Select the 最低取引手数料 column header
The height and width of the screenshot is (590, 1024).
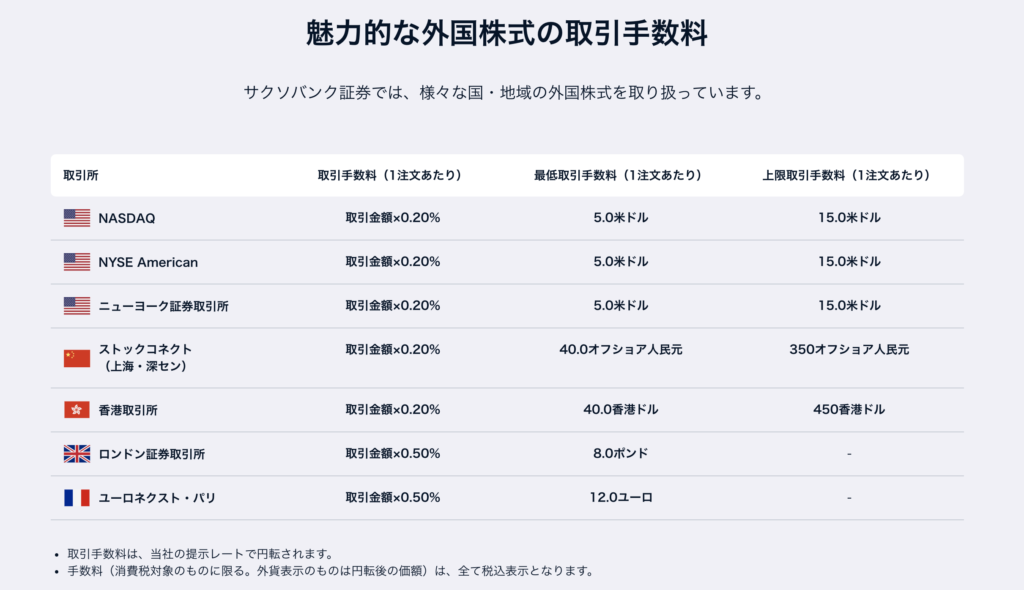pos(618,175)
